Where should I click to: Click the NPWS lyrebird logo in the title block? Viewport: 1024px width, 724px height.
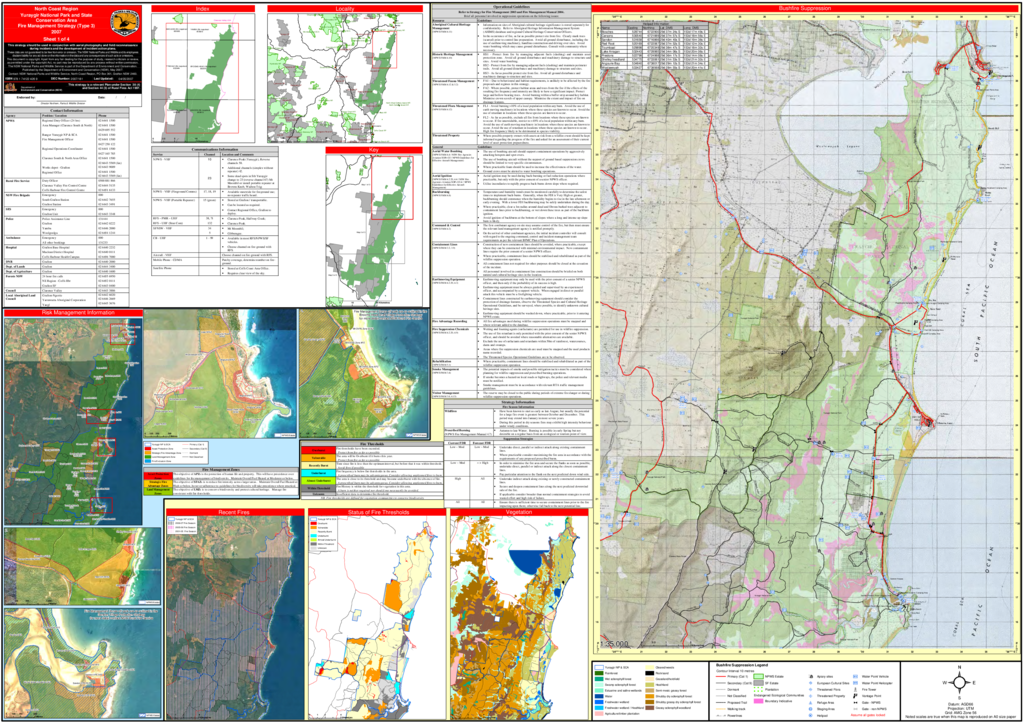tap(124, 23)
